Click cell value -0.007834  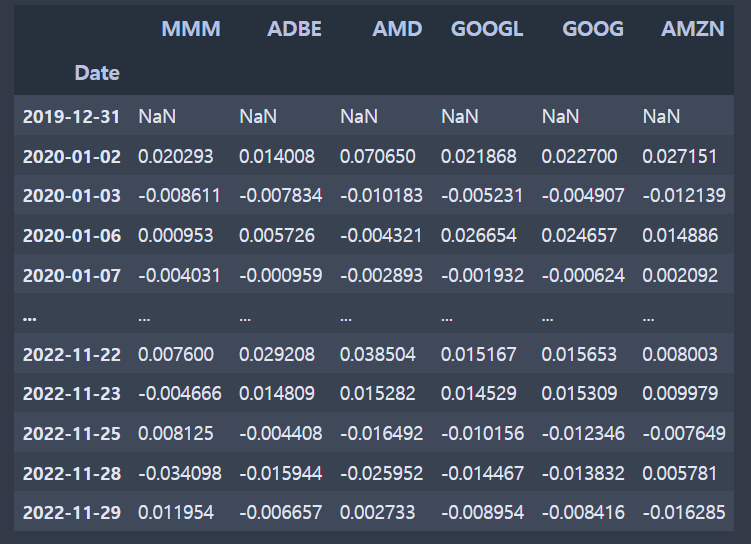pos(281,196)
